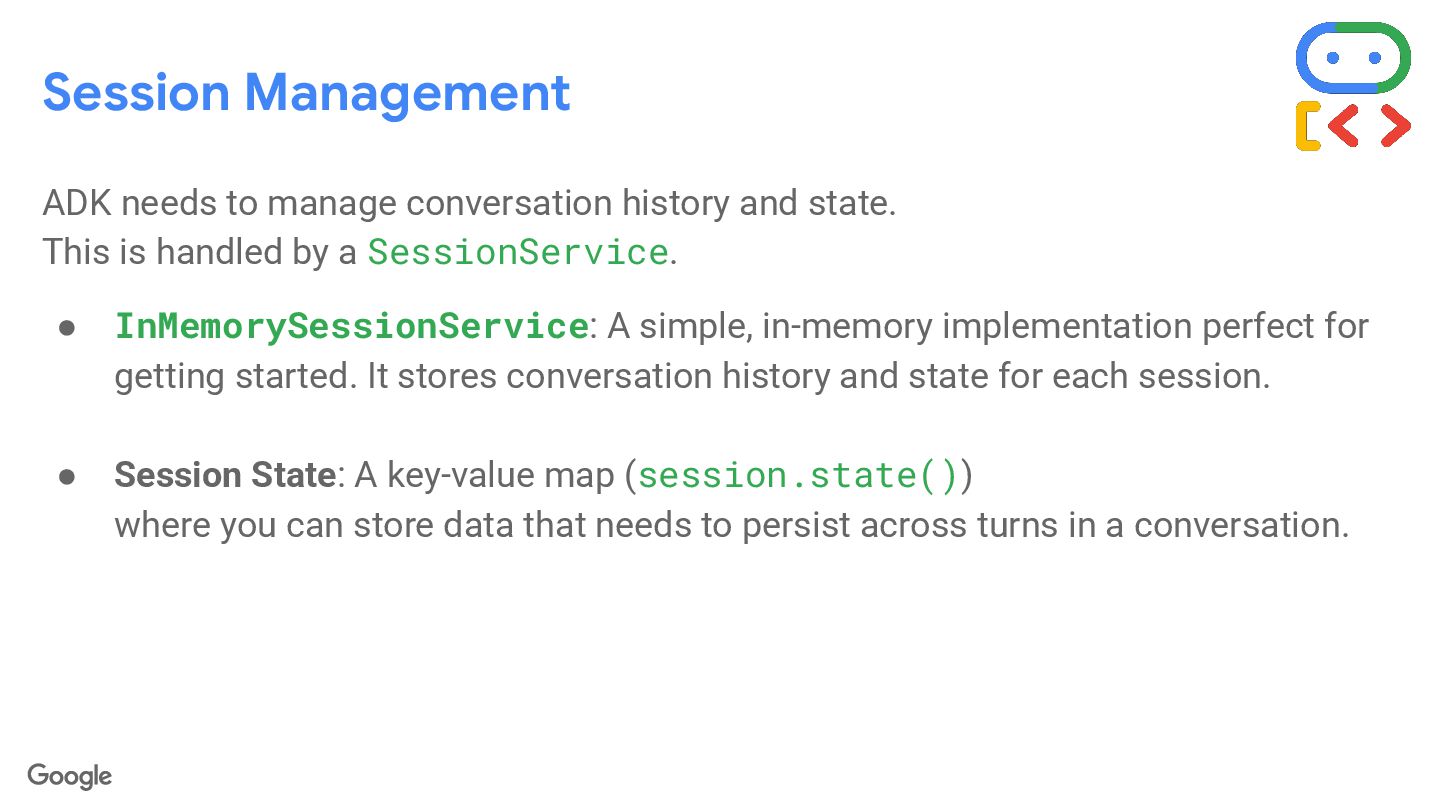Click the line 'ADK needs to manage conversation history'
This screenshot has height=810, width=1440.
pyautogui.click(x=468, y=203)
